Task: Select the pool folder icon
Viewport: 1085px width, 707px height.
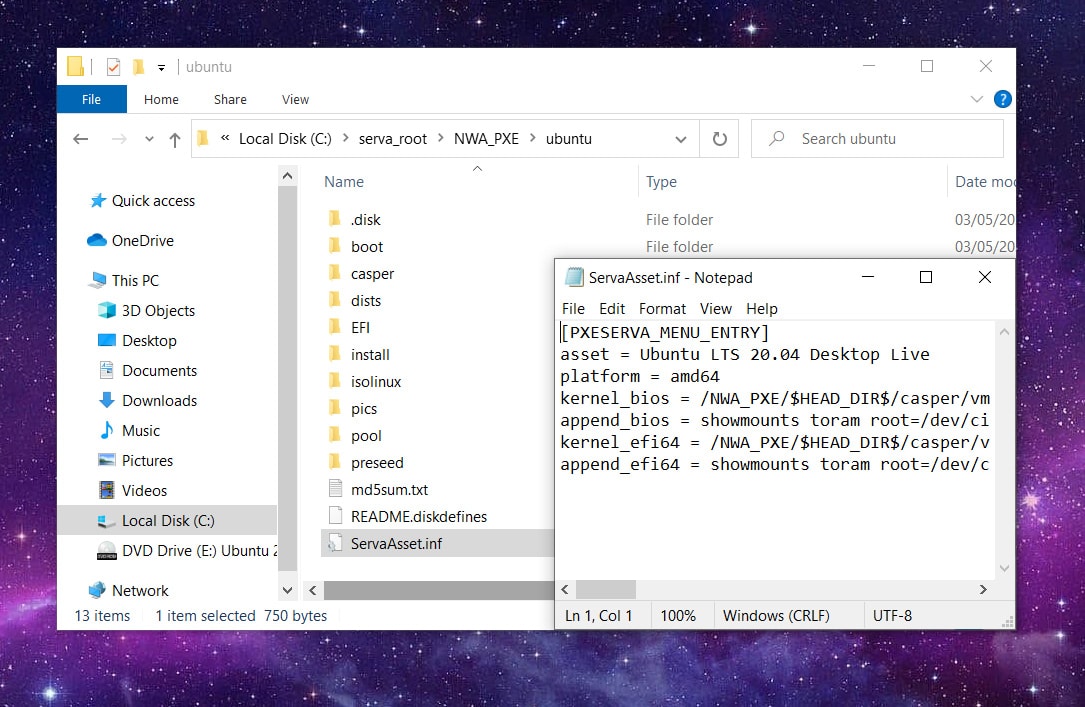Action: click(335, 435)
